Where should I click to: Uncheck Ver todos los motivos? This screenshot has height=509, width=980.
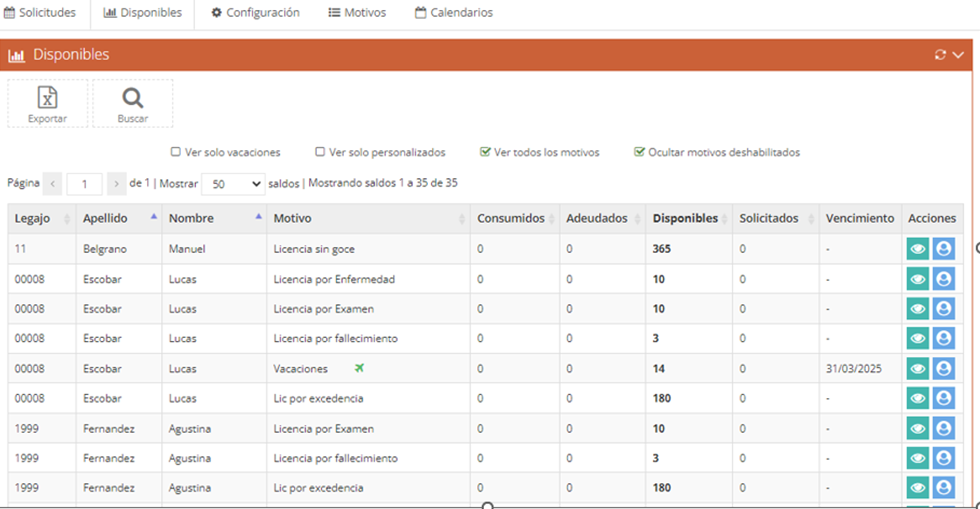(x=485, y=152)
